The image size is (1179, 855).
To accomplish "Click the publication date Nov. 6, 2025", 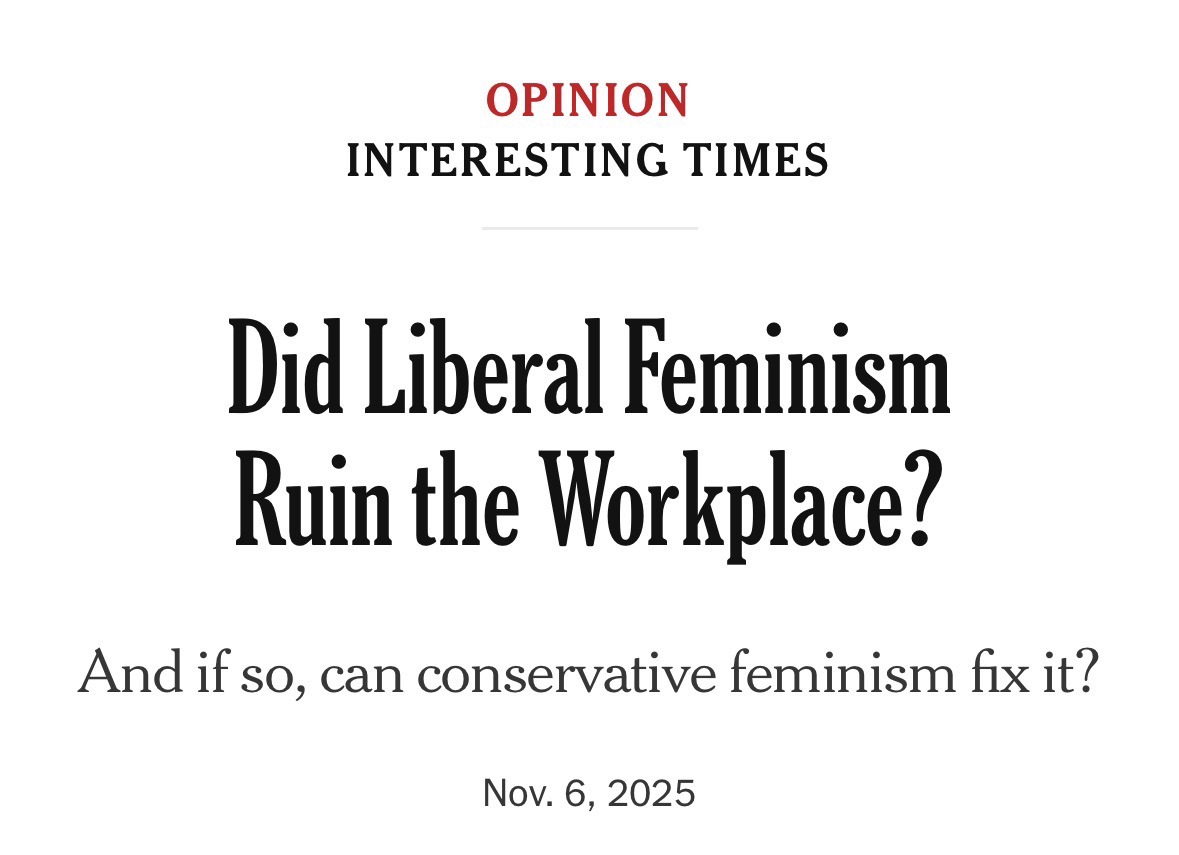I will click(589, 793).
